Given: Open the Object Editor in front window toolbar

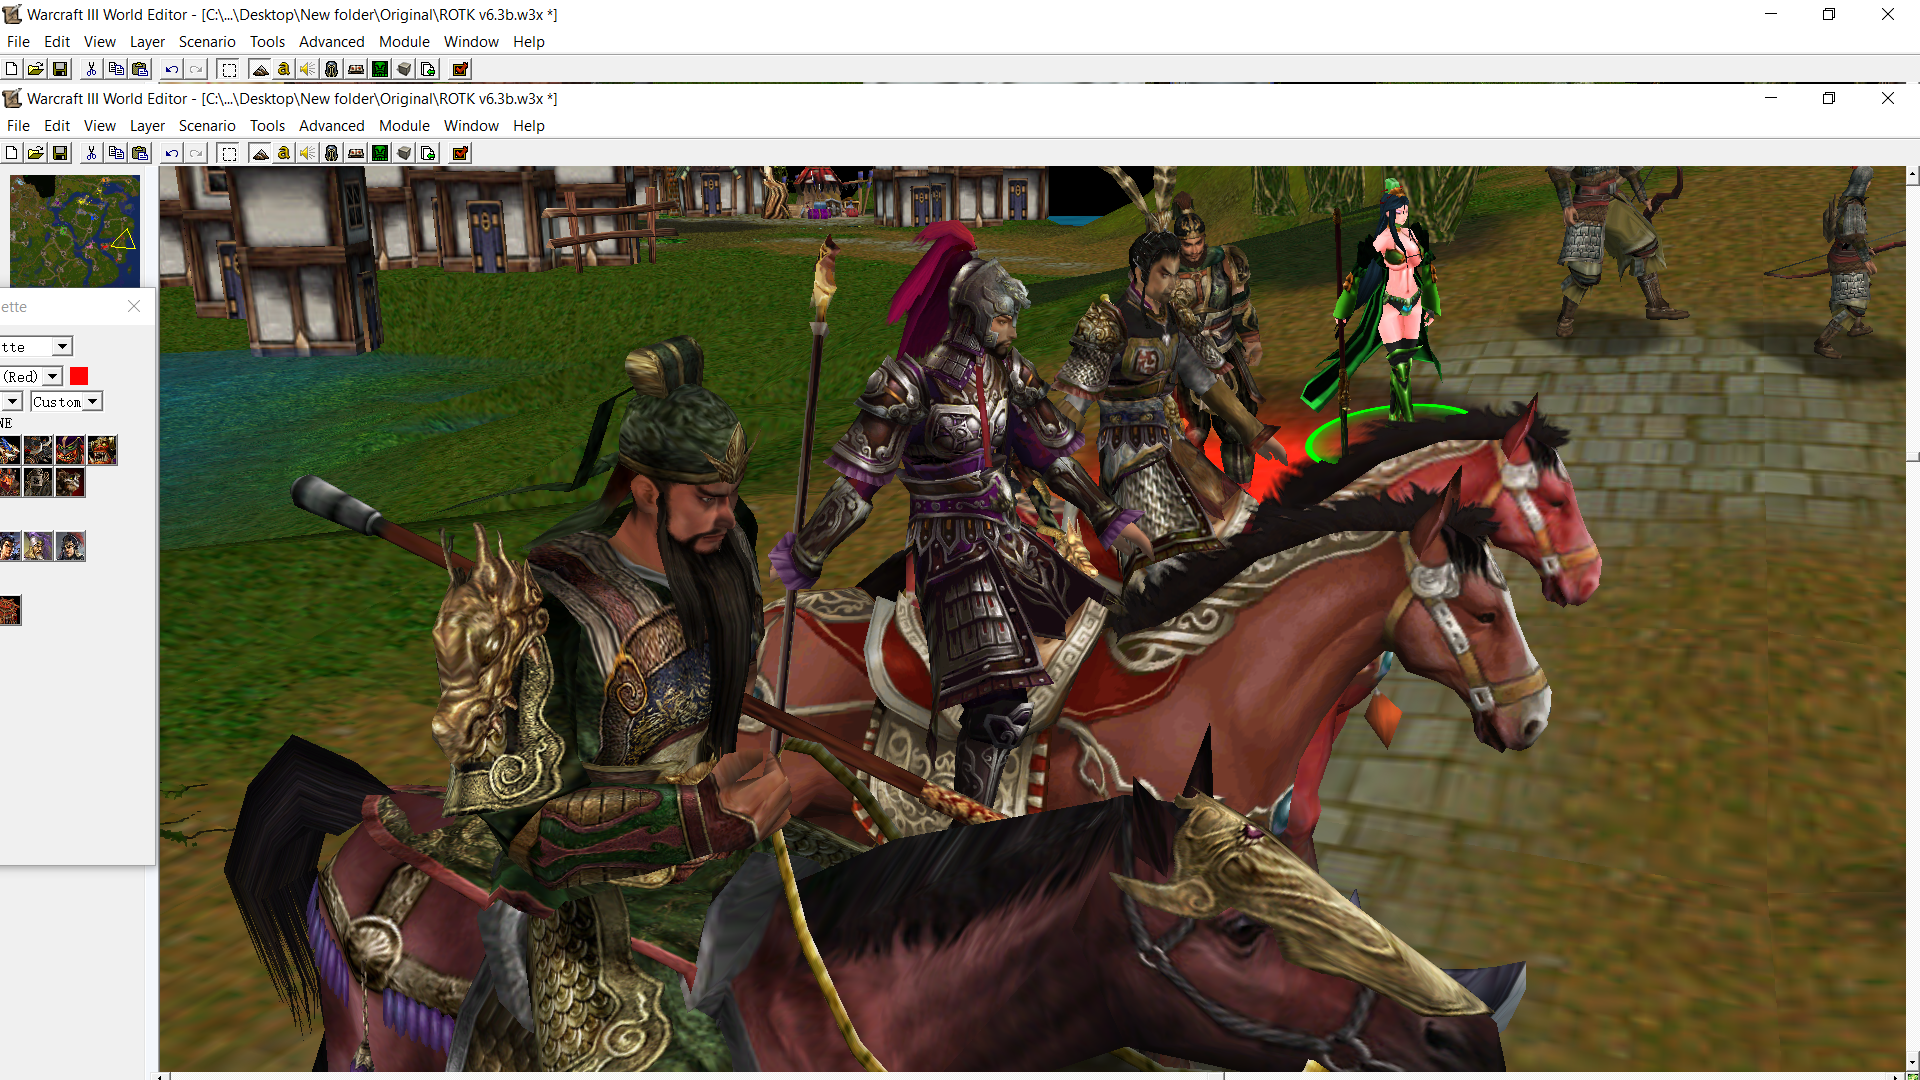Looking at the screenshot, I should click(x=332, y=153).
